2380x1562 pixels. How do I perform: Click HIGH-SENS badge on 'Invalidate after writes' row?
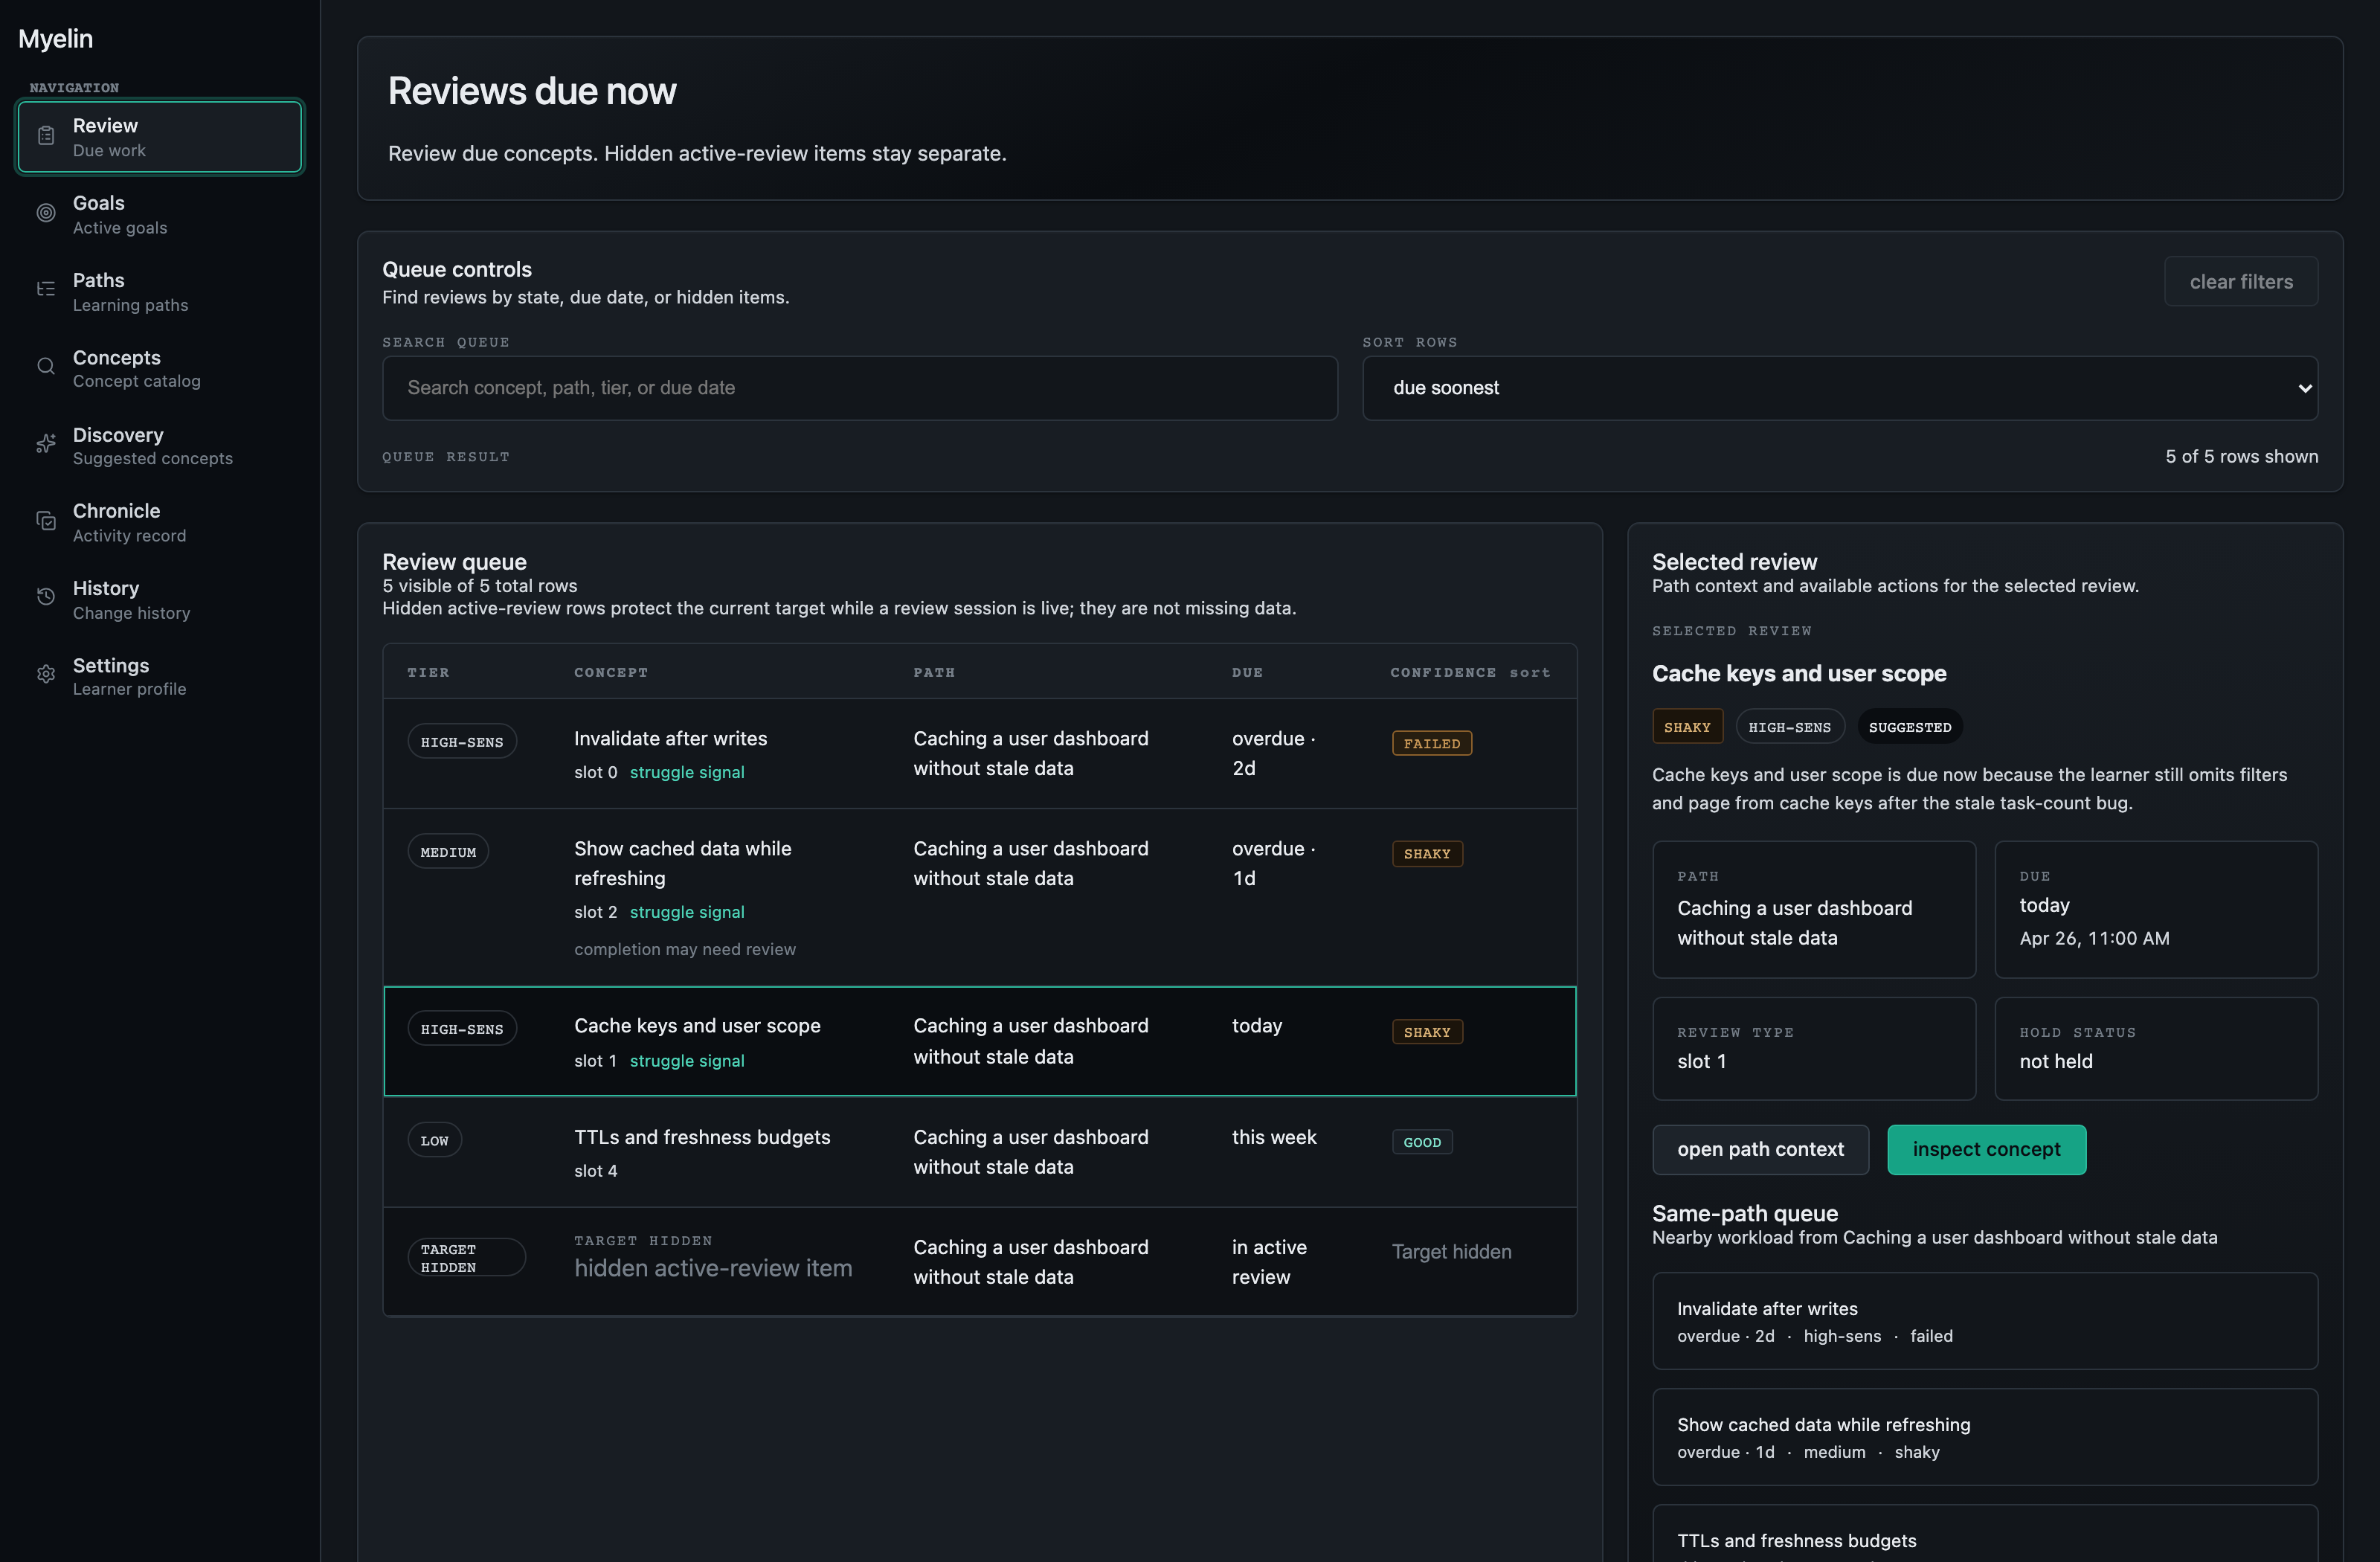pos(462,742)
